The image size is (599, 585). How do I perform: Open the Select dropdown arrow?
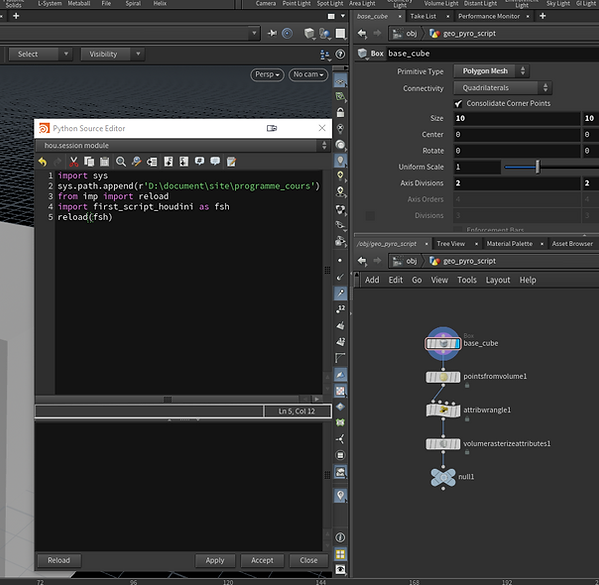66,54
